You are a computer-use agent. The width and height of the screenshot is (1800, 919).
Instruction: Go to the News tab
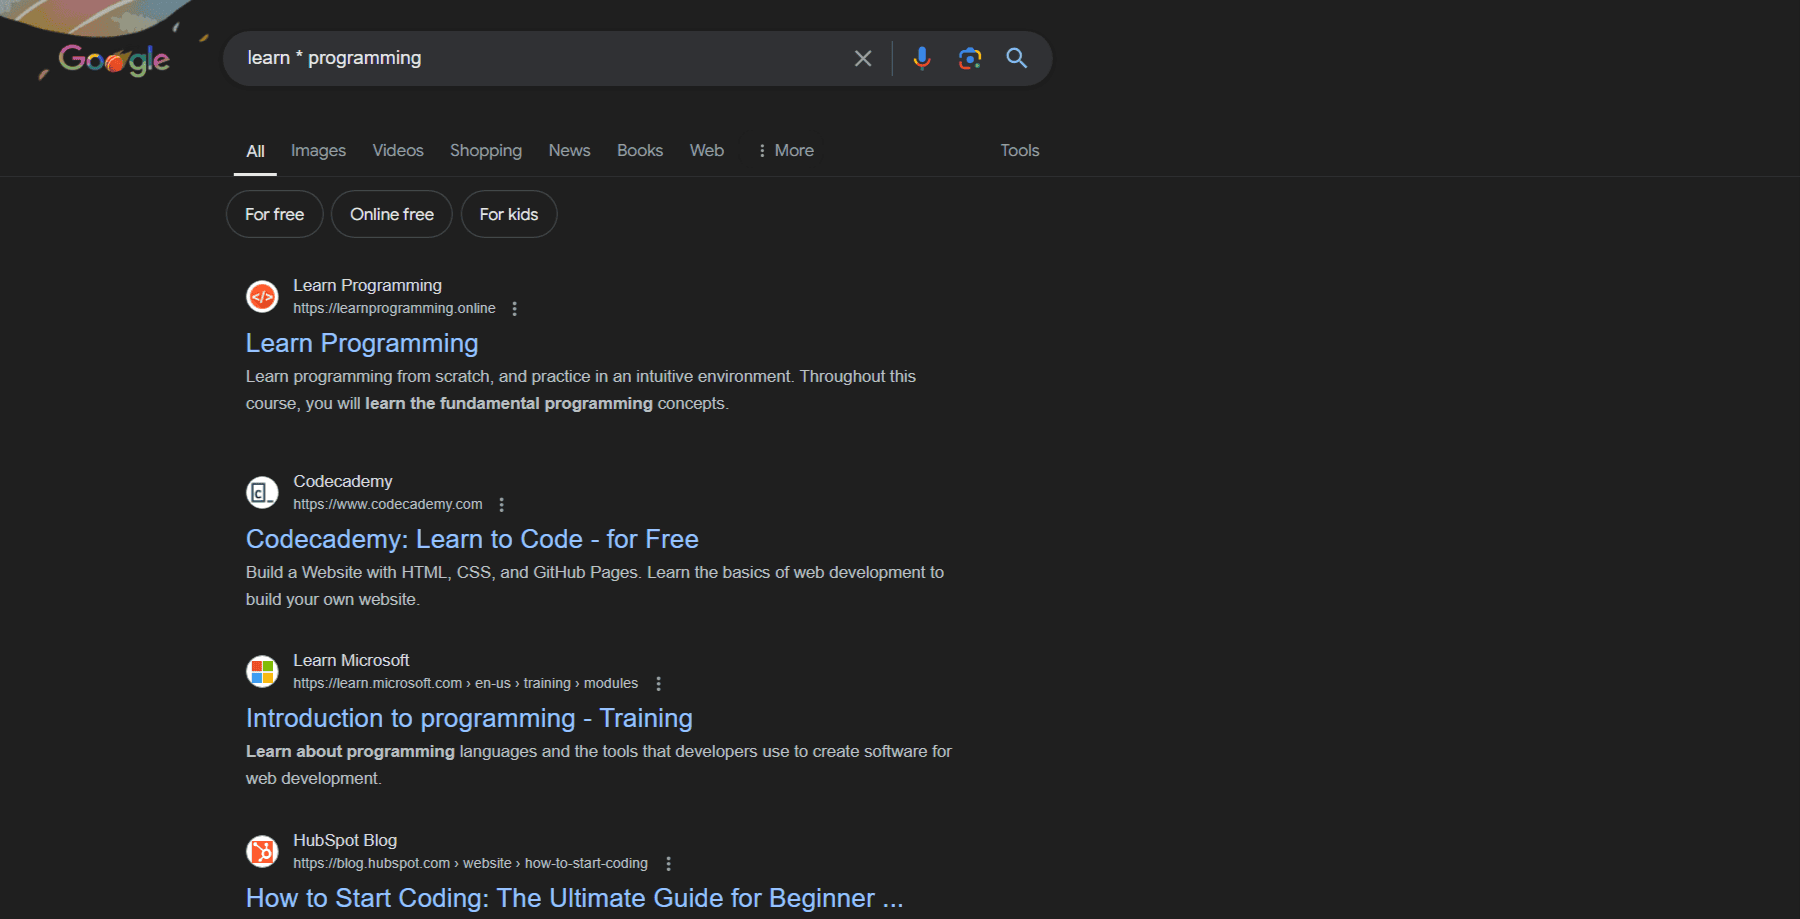tap(569, 150)
